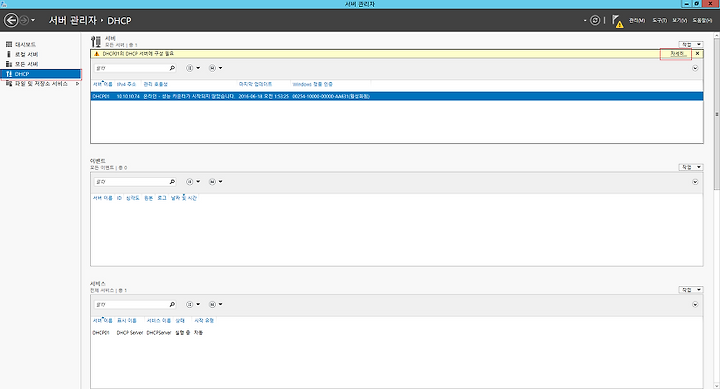720x389 pixels.
Task: Select DHCP role in the sidebar
Action: point(40,74)
